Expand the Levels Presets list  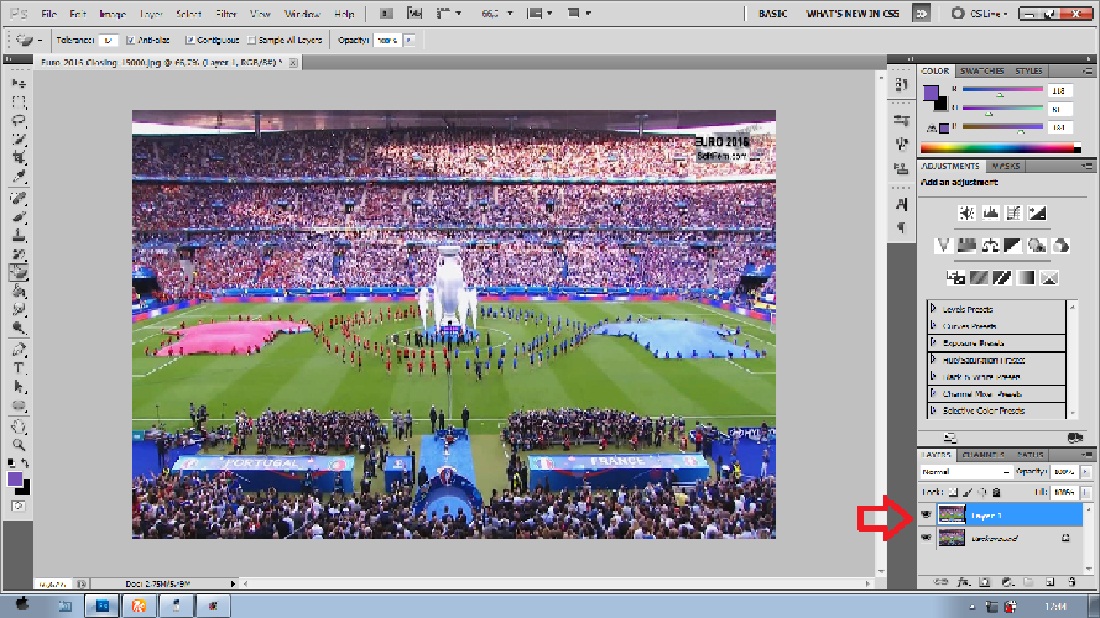click(933, 310)
